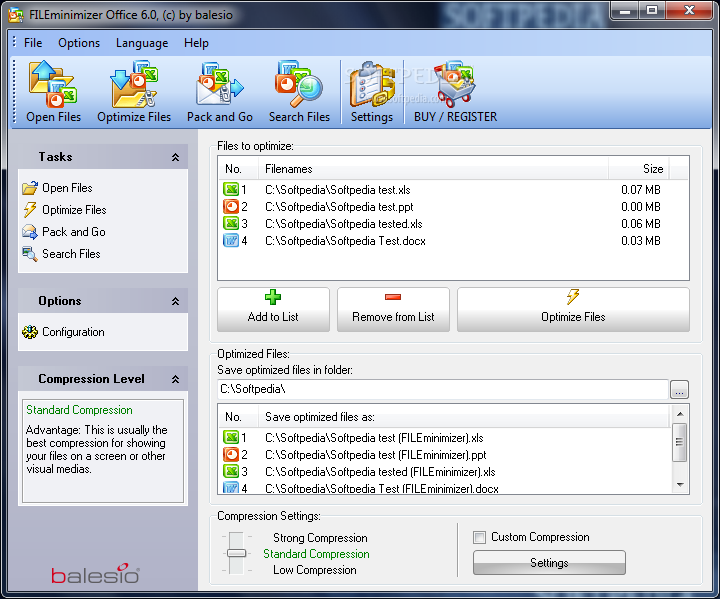720x599 pixels.
Task: Click green Standard Compression in left panel
Action: (79, 410)
